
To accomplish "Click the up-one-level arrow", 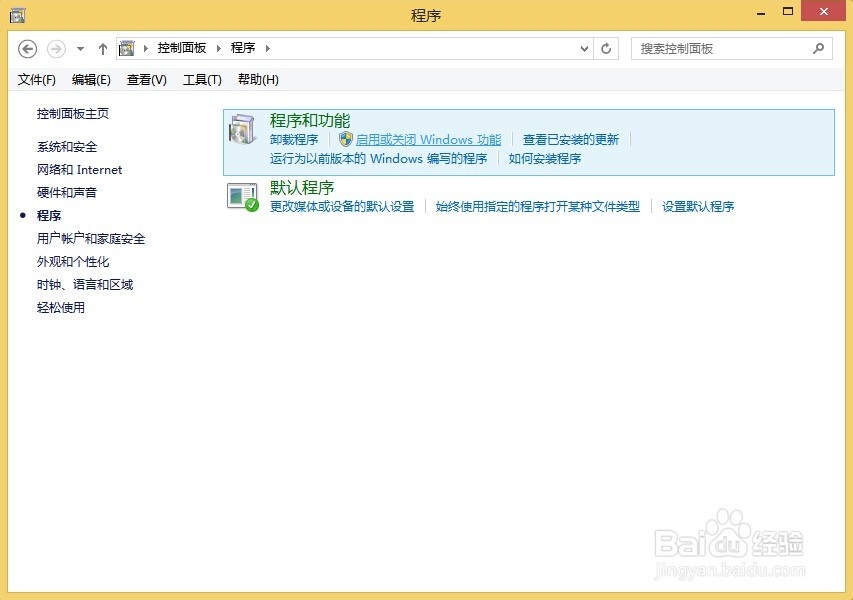I will pyautogui.click(x=102, y=48).
